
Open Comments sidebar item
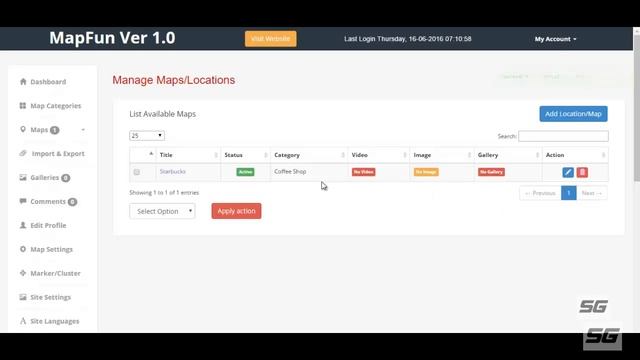[48, 201]
